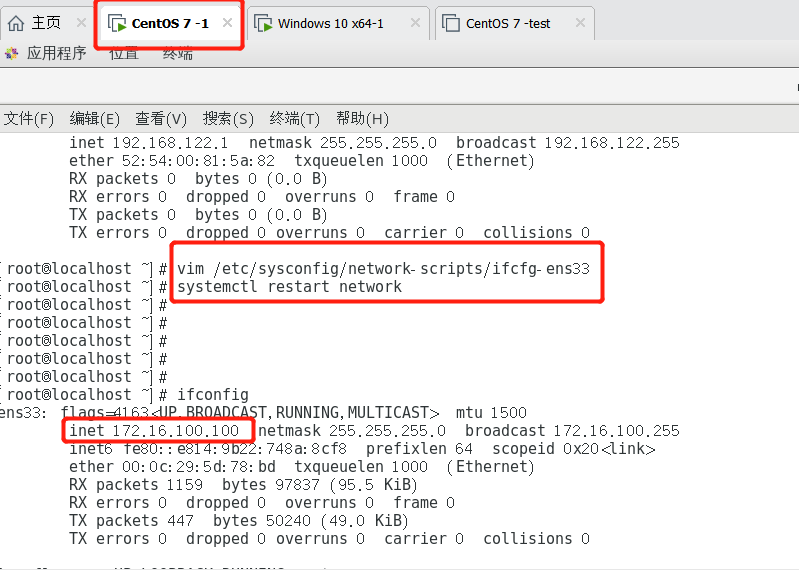Click the vim ifcfg-ens33 command line

383,268
